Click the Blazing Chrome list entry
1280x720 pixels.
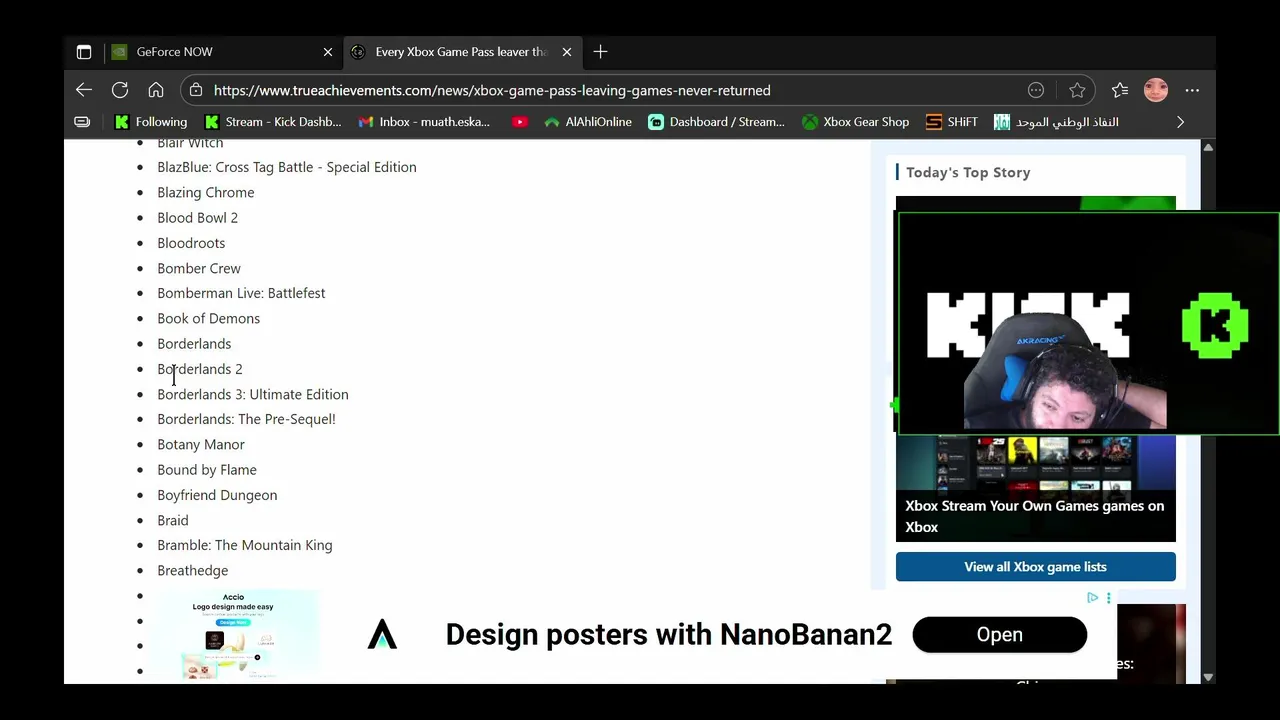206,192
